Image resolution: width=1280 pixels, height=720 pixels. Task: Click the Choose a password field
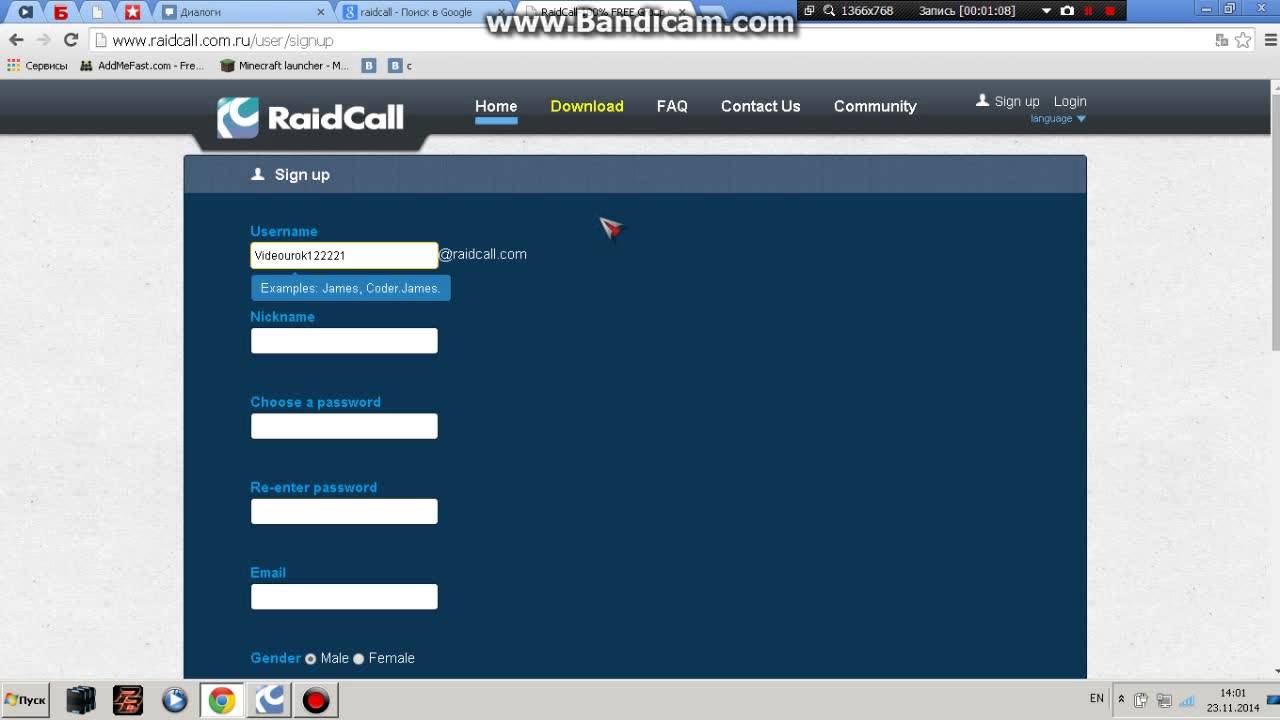[x=344, y=426]
